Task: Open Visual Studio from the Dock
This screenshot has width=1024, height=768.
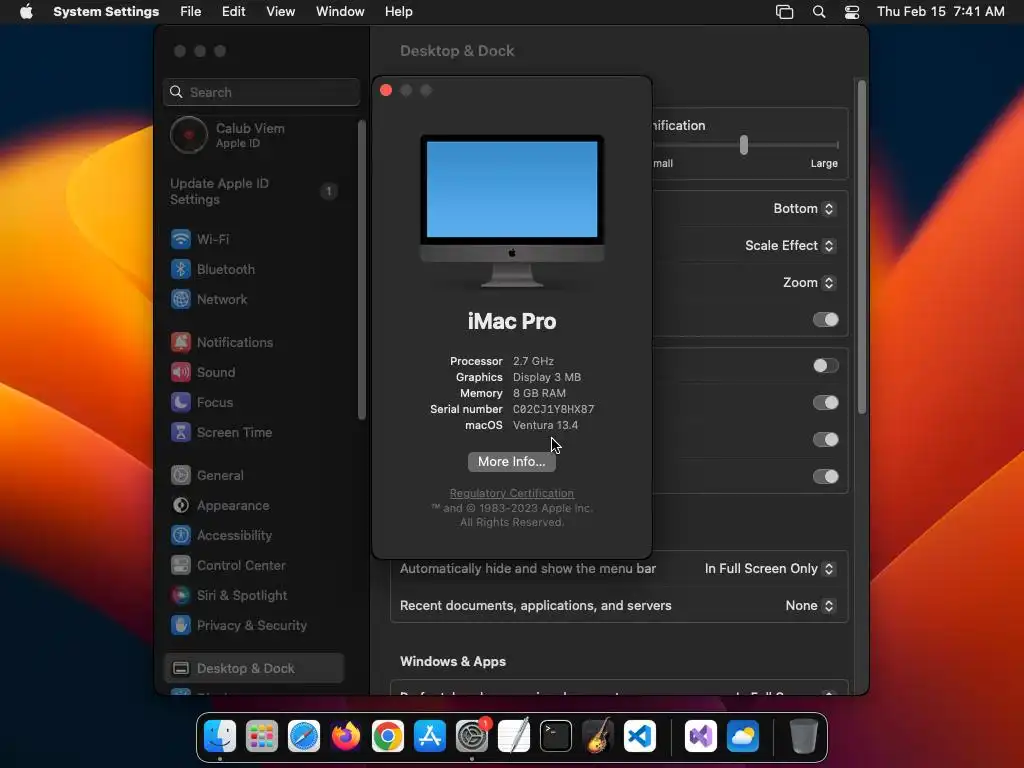Action: [701, 736]
